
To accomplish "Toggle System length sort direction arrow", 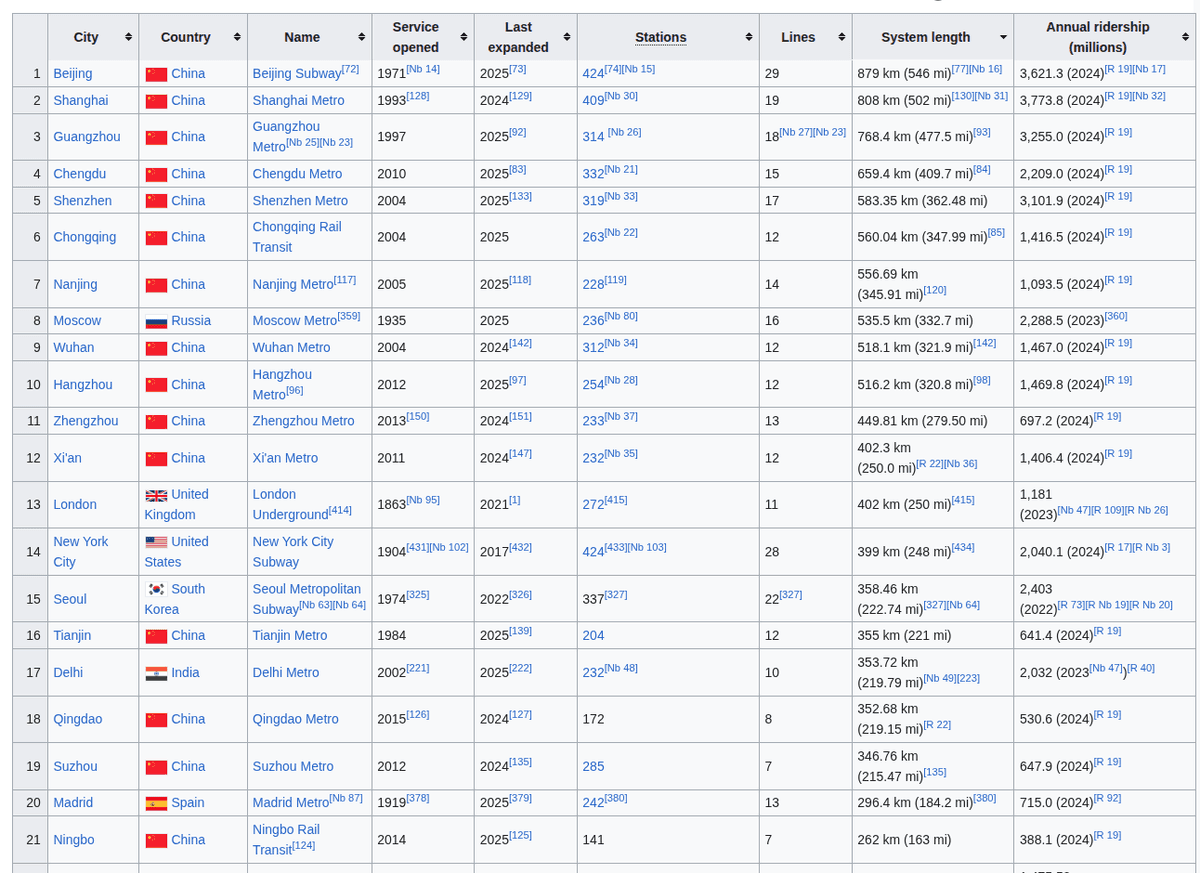I will point(1003,37).
